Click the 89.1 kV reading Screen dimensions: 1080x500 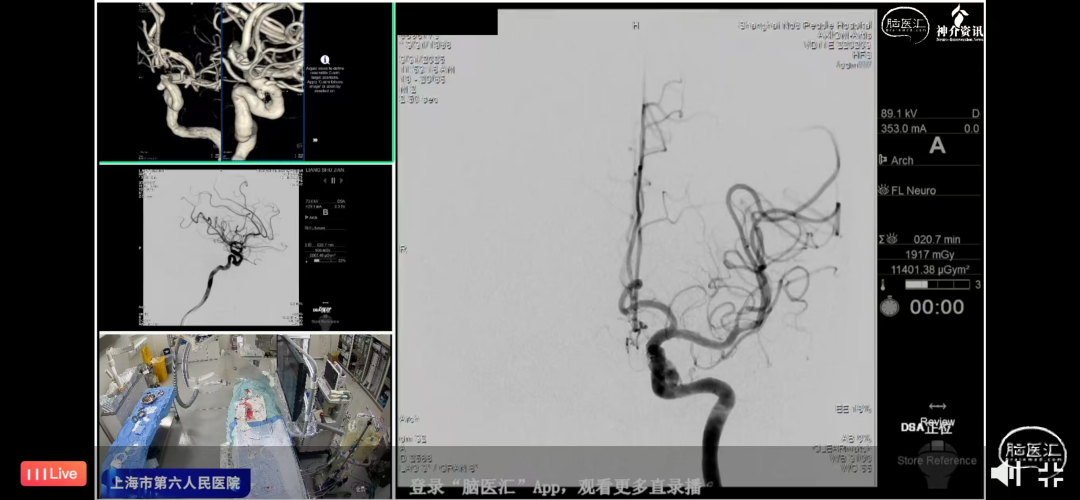(899, 114)
